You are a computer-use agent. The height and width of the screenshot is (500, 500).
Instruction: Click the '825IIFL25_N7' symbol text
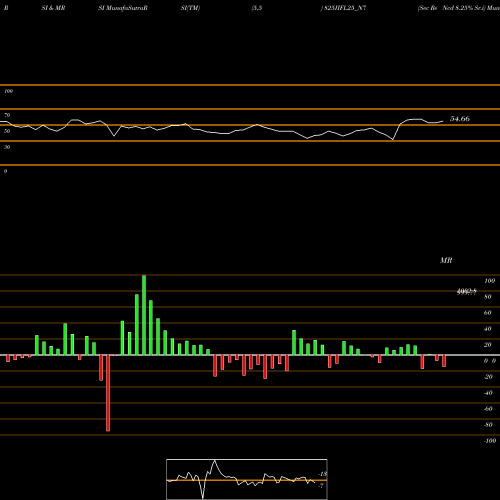pos(345,8)
